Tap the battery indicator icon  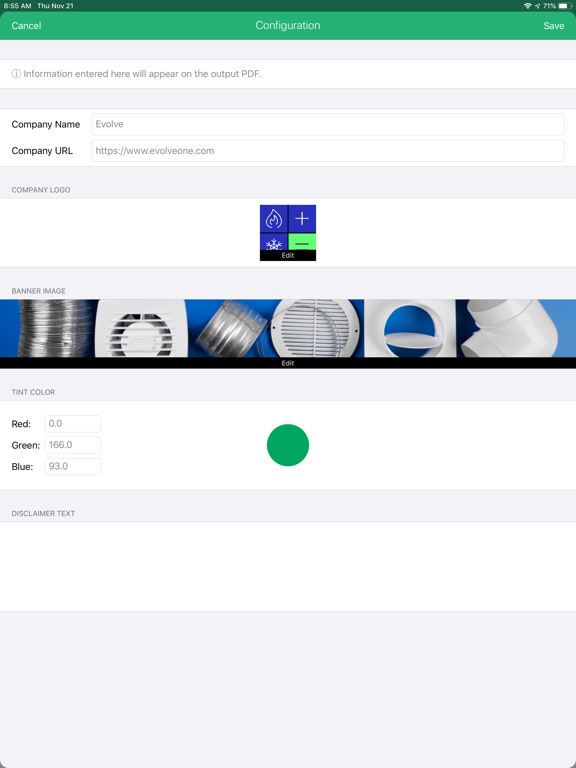(x=565, y=6)
